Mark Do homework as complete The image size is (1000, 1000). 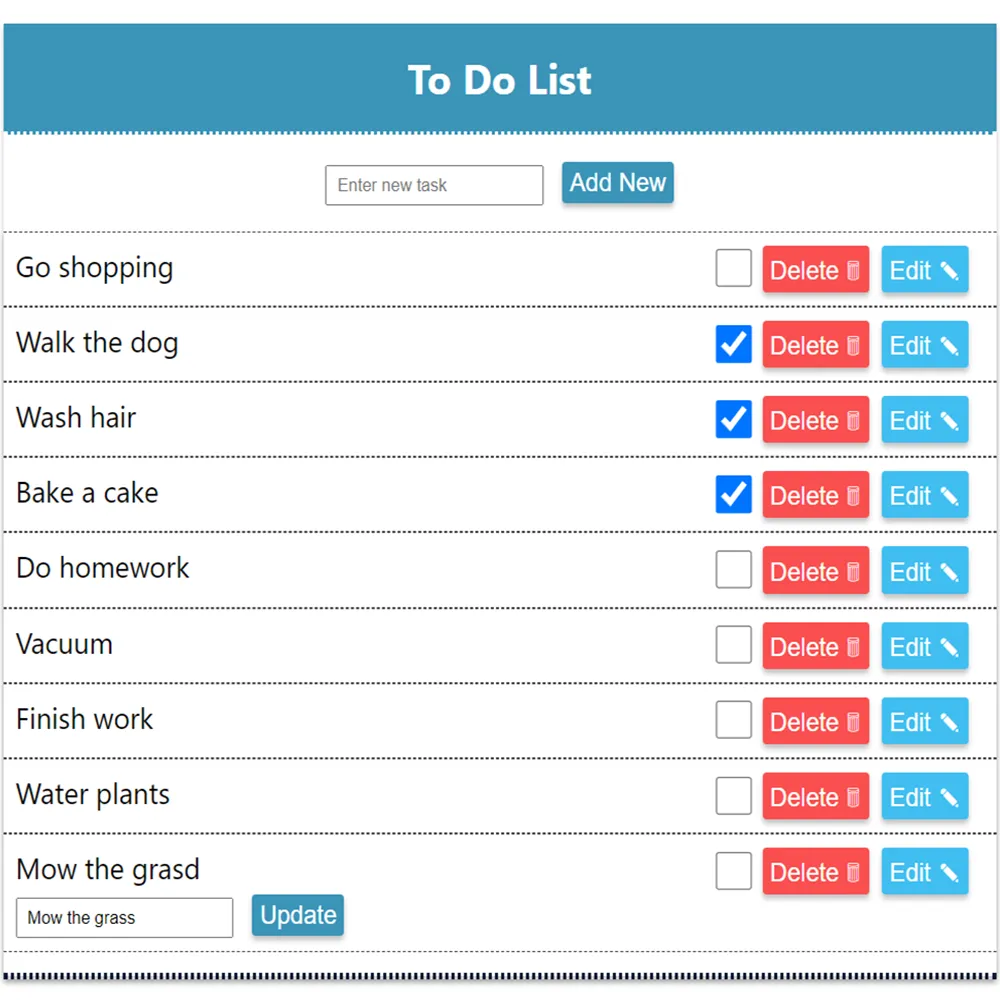point(734,570)
